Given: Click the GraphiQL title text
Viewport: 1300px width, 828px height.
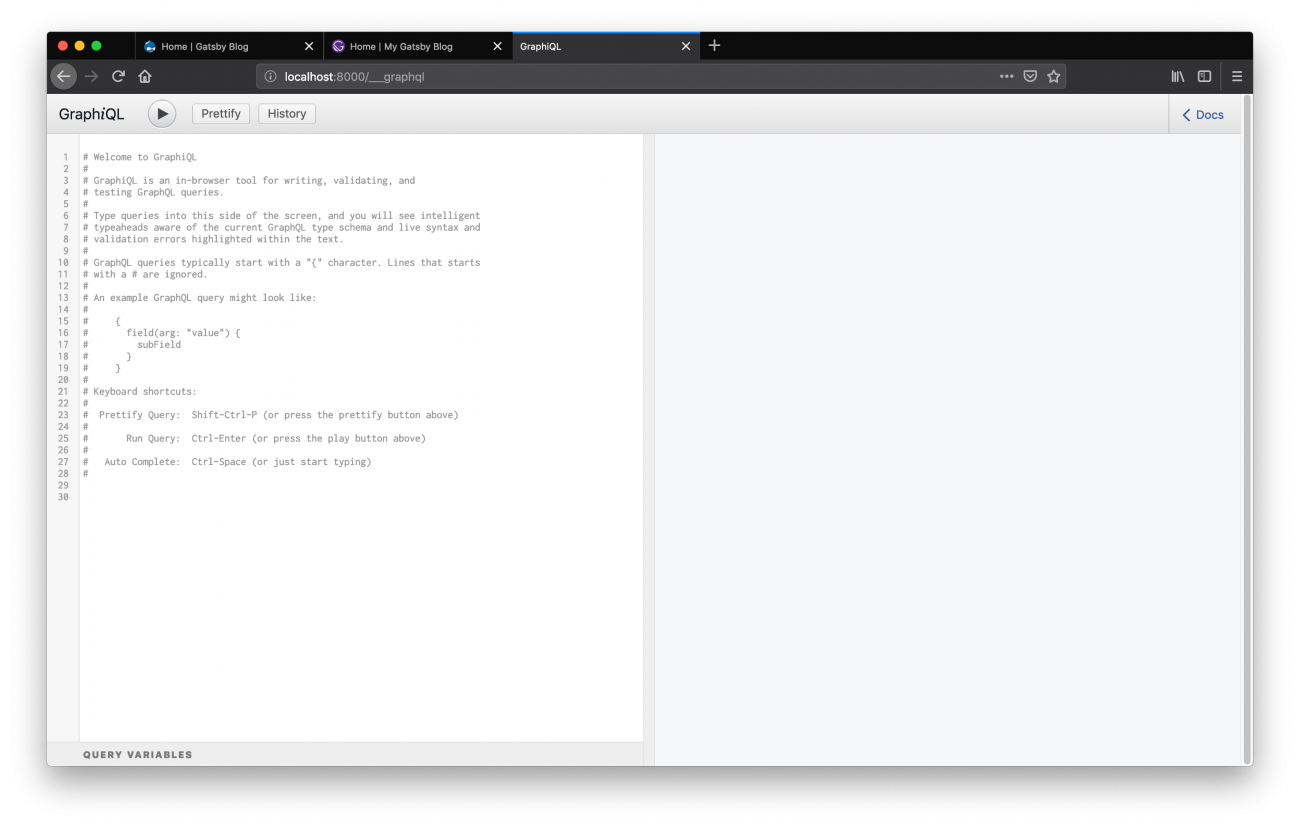Looking at the screenshot, I should (92, 114).
